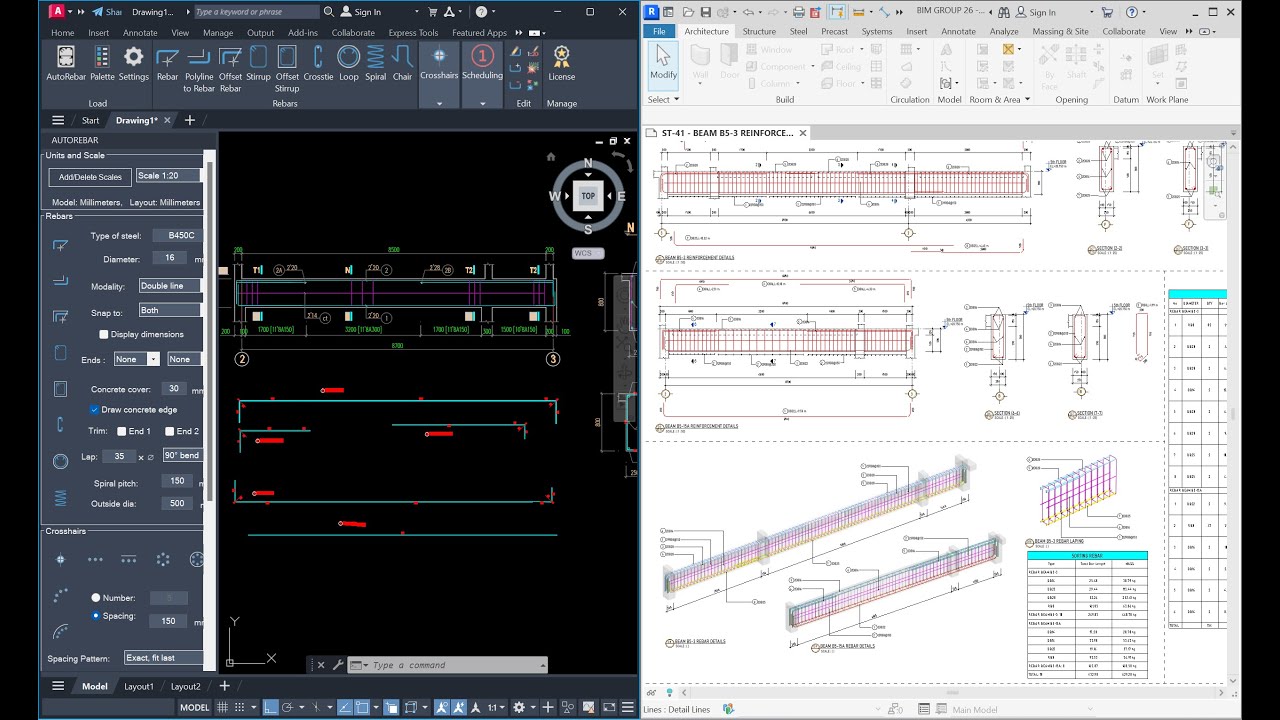The width and height of the screenshot is (1280, 720).
Task: Select the Stirrup tool
Action: [x=258, y=63]
